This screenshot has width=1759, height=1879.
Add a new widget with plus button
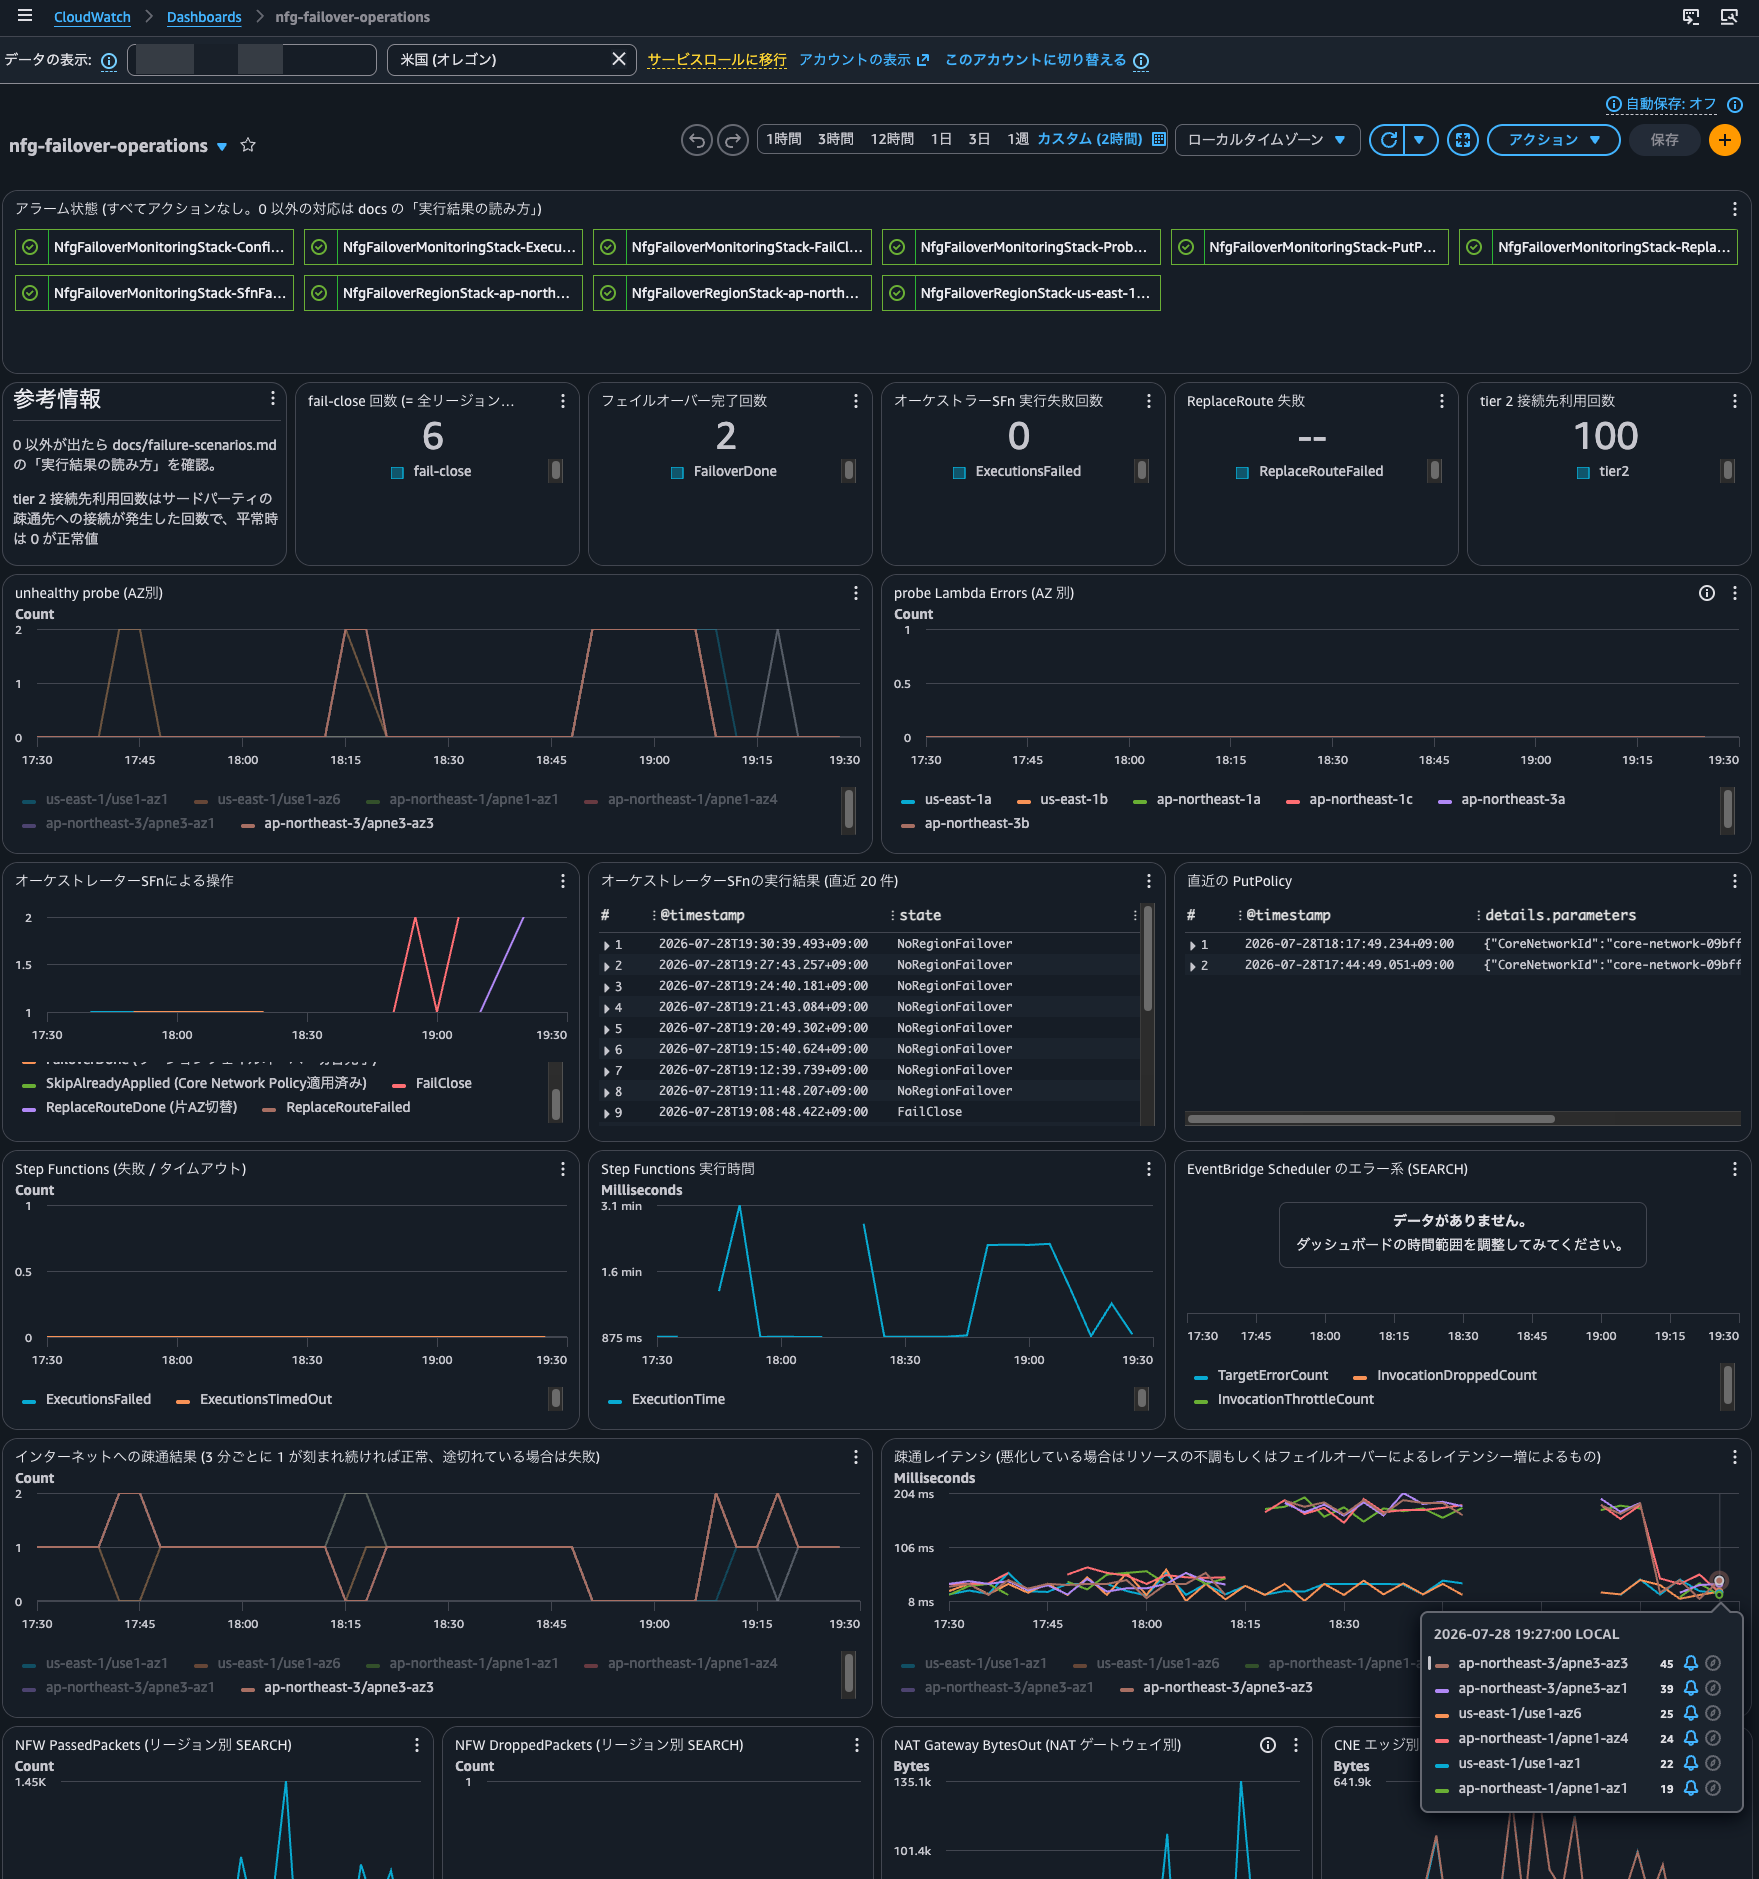click(1725, 140)
